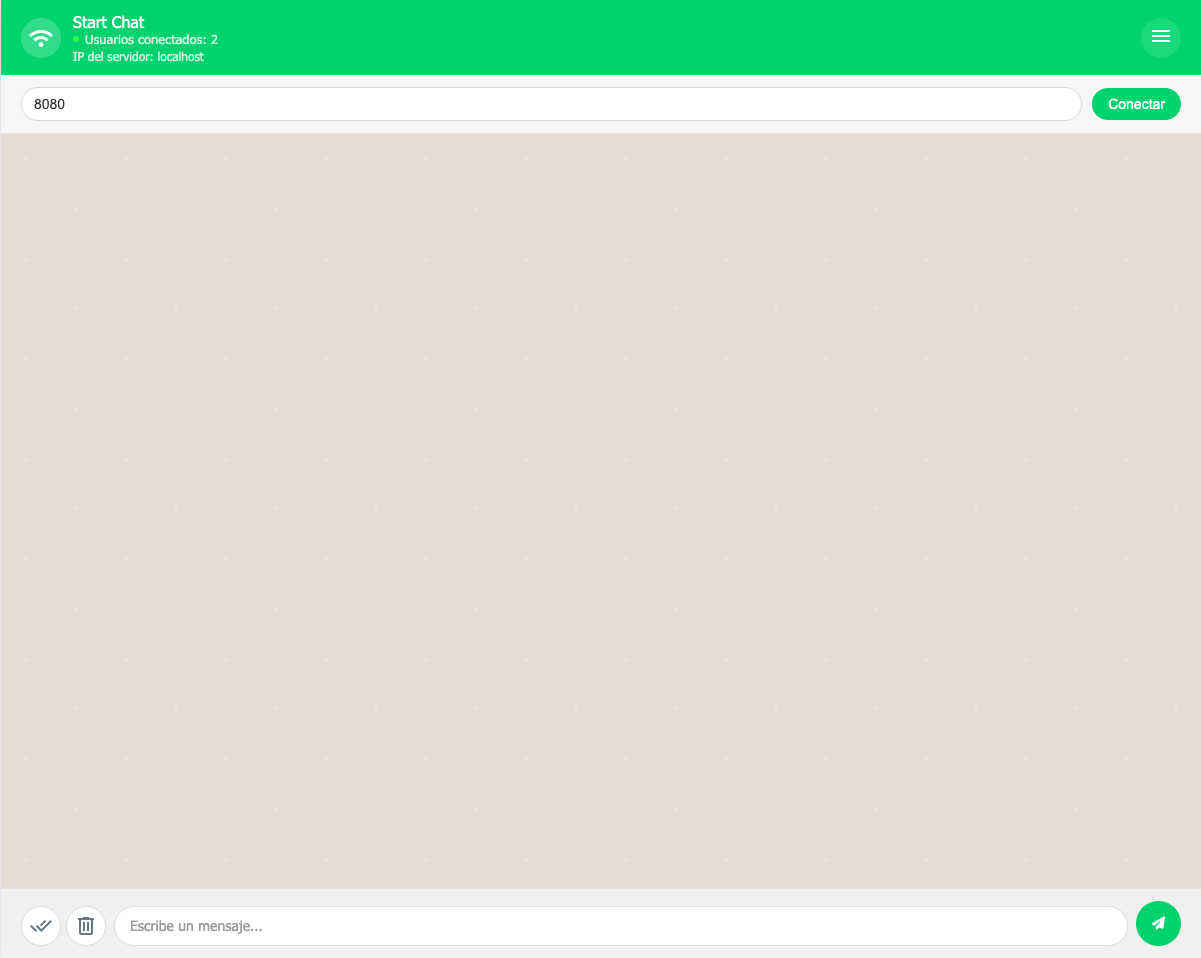Click the empty chat background area

tap(600, 500)
